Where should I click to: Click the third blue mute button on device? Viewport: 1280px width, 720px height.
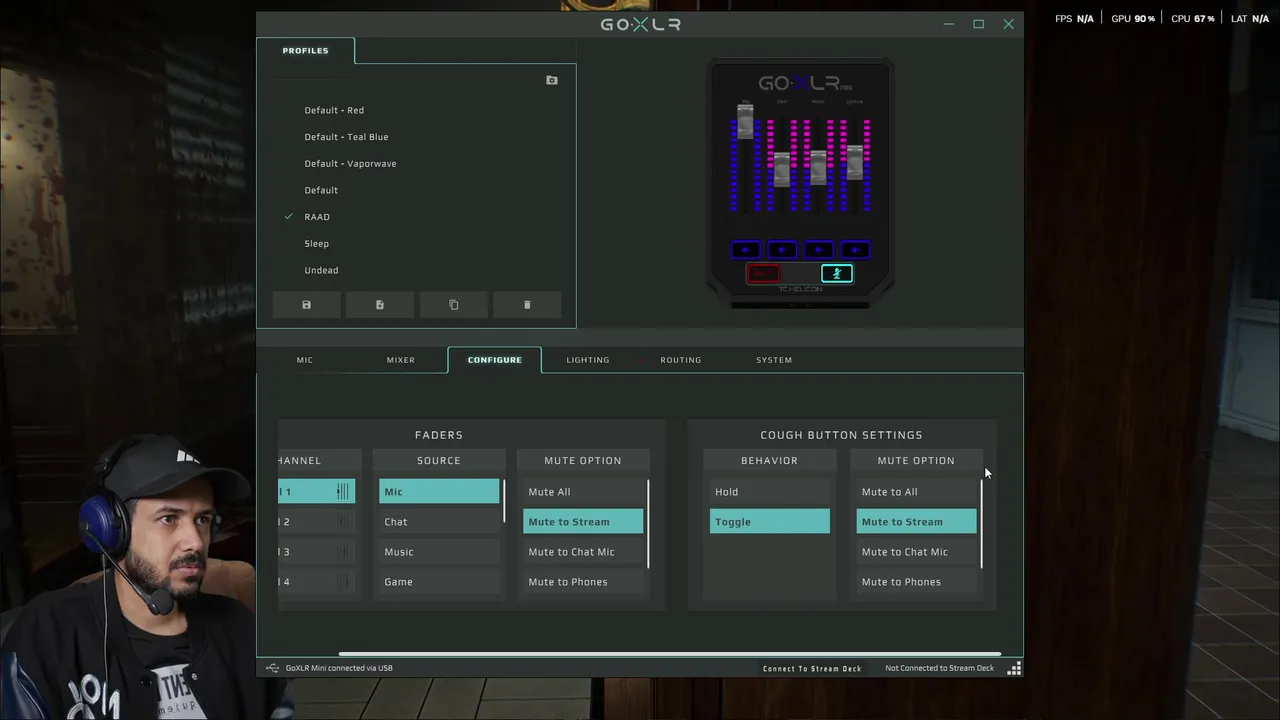[818, 250]
